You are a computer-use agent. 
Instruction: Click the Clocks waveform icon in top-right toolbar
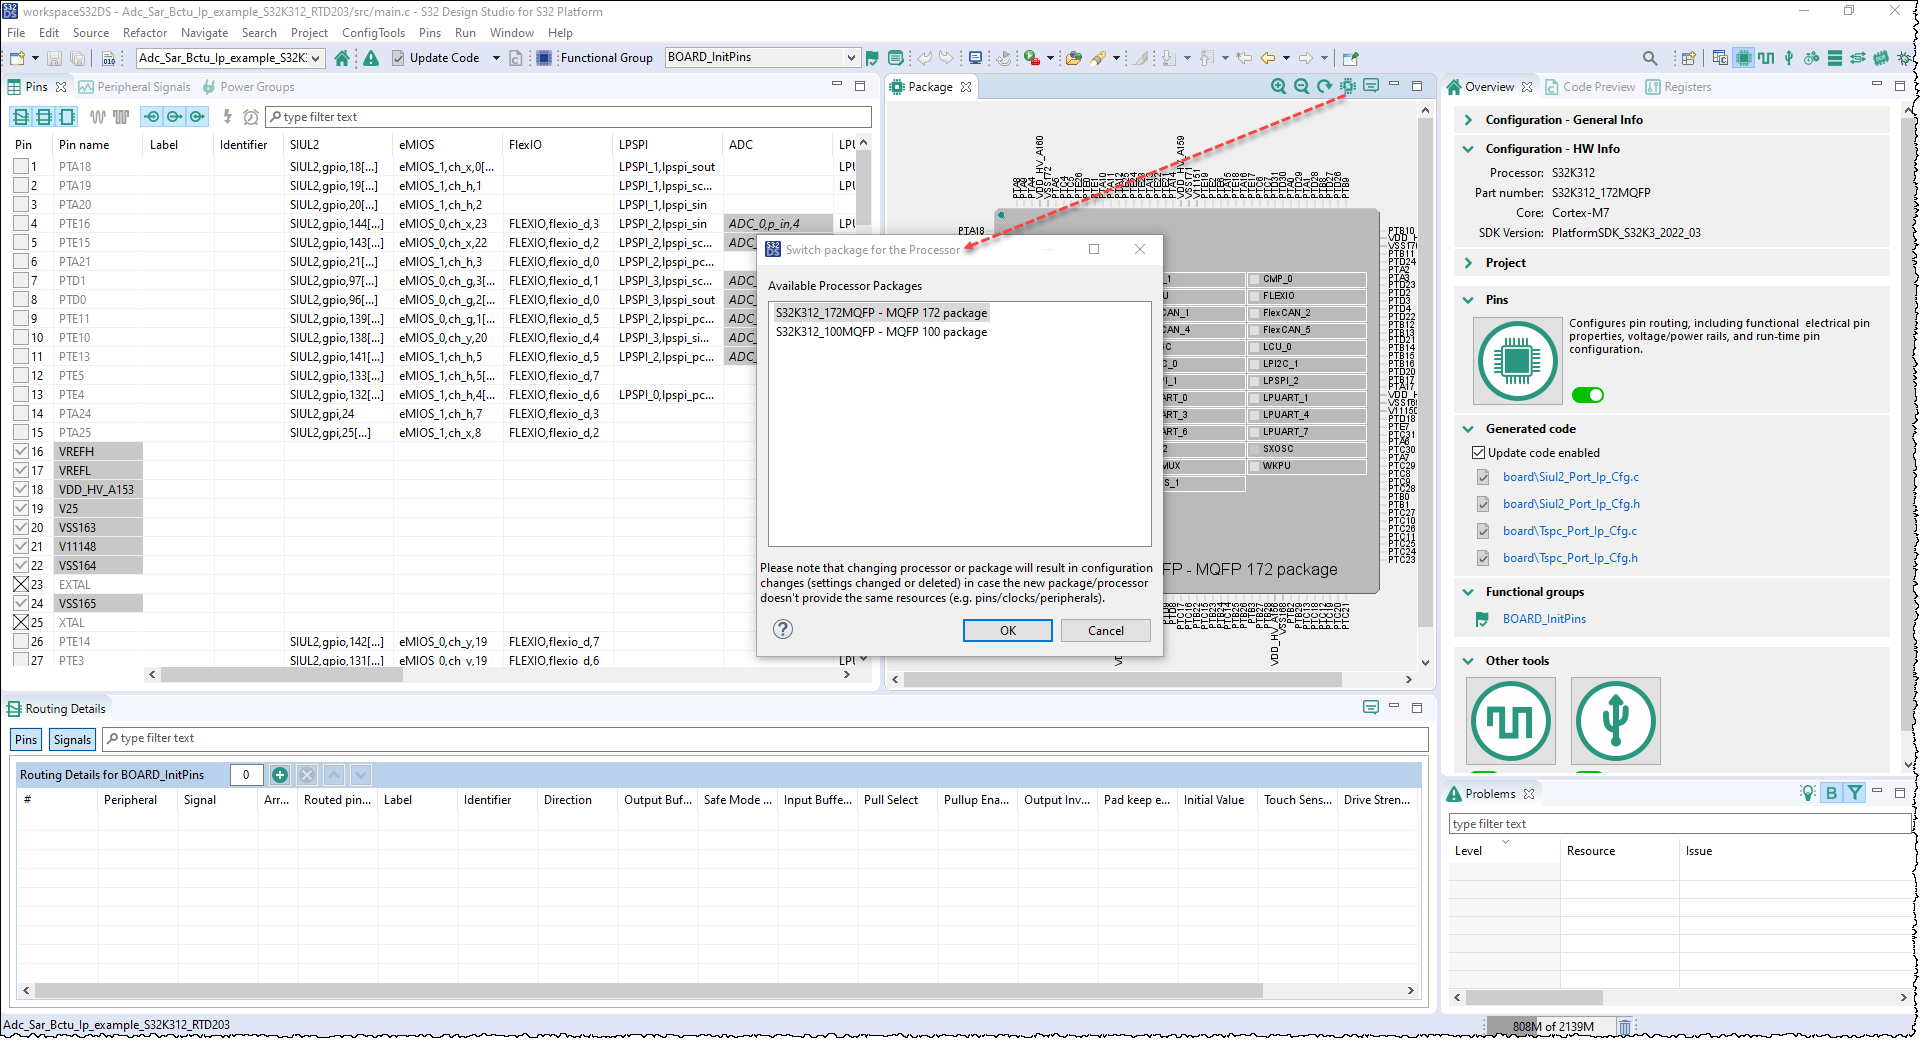(1766, 58)
